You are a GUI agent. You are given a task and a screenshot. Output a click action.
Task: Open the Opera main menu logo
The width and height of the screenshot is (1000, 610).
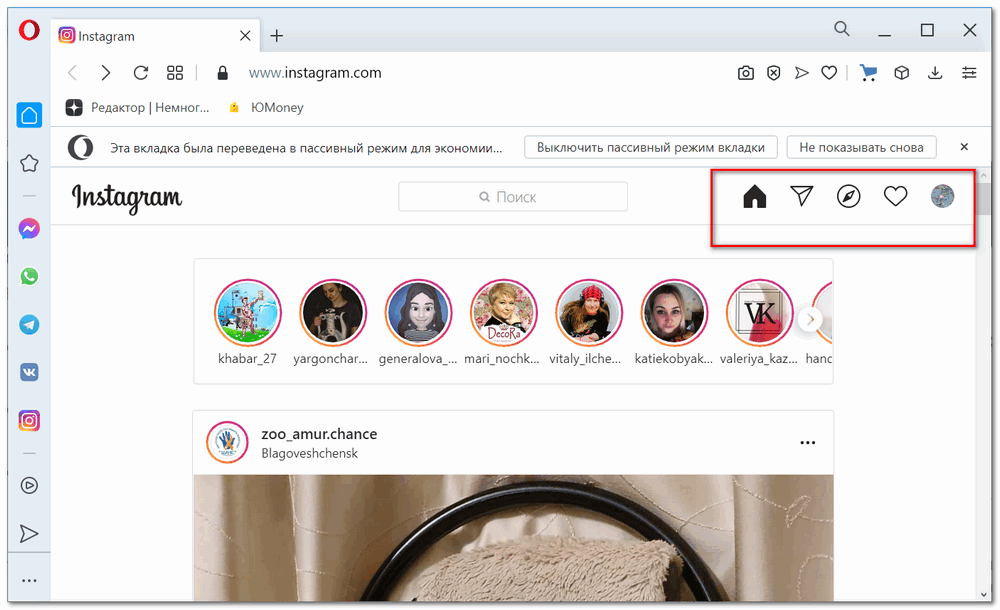coord(29,30)
